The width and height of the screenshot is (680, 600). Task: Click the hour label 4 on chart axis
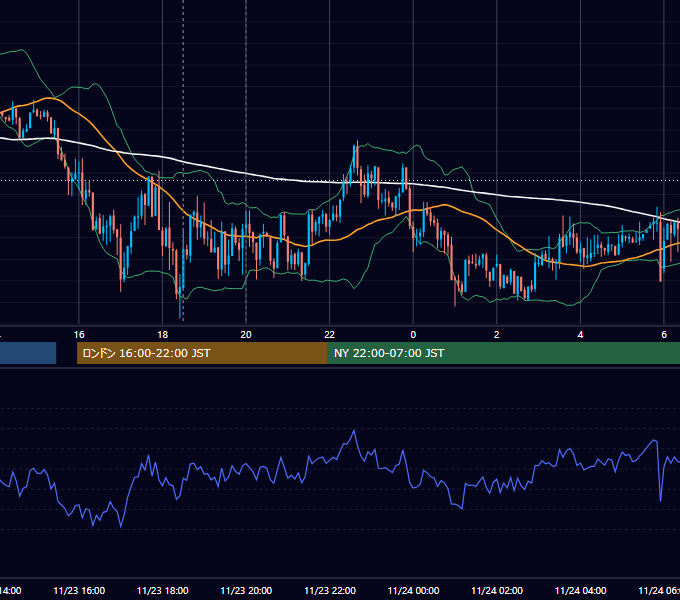[x=580, y=335]
